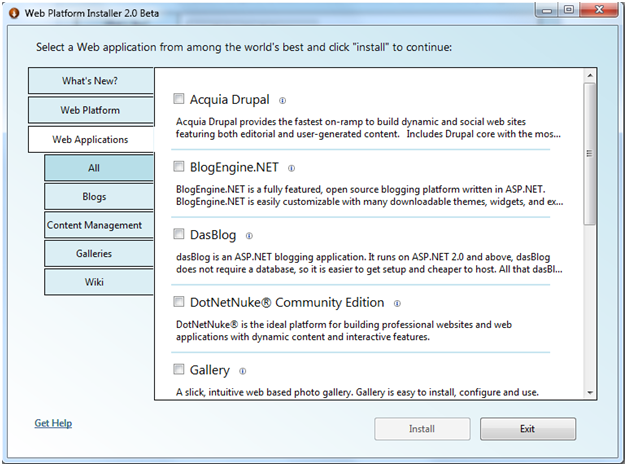Check the Acquia Drupal checkbox
Viewport: 628px width, 468px height.
[x=179, y=98]
